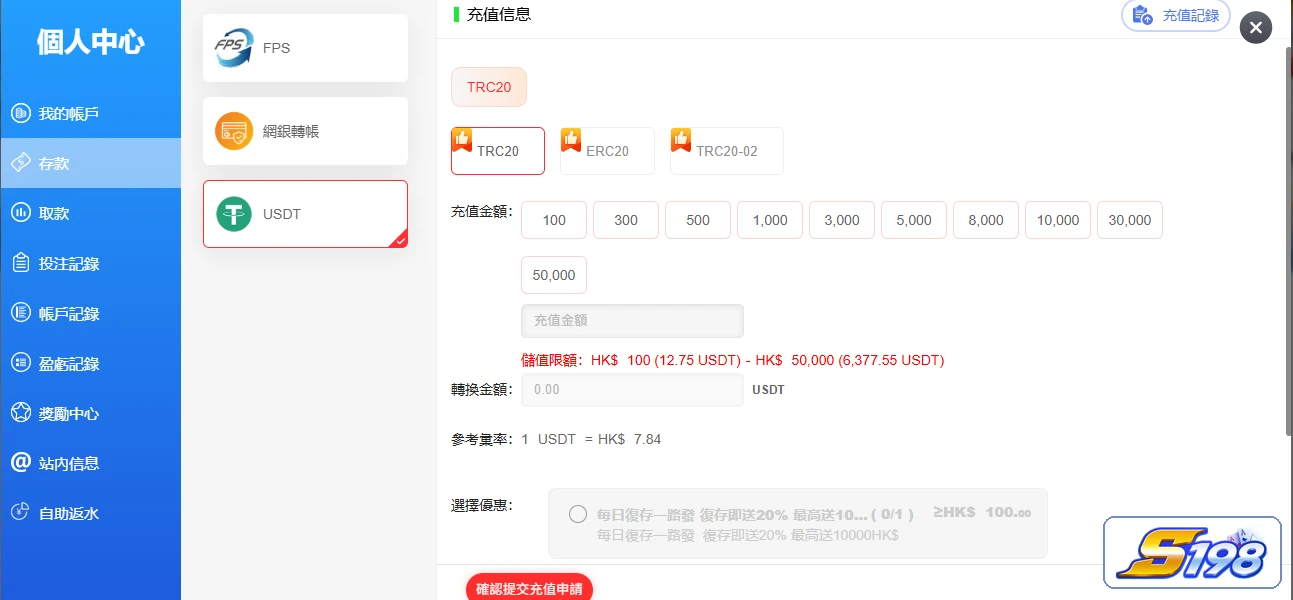The height and width of the screenshot is (600, 1293).
Task: Open 自助返水 menu item
Action: tap(90, 513)
